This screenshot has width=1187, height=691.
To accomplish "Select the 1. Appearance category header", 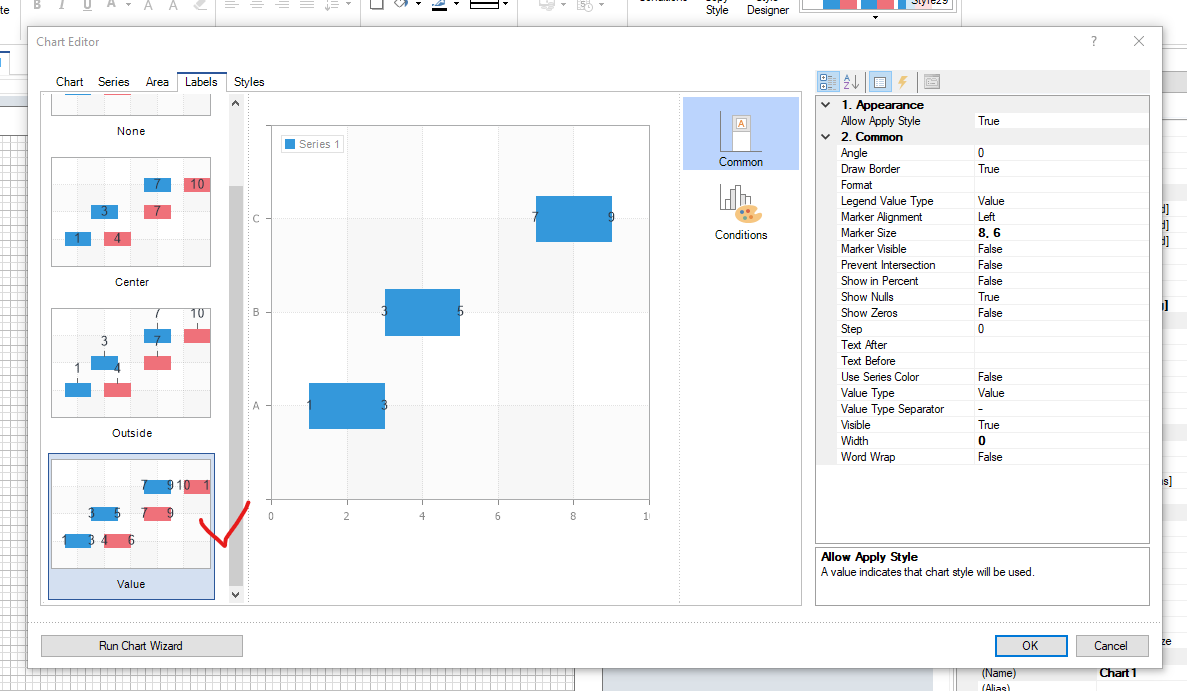I will (983, 105).
